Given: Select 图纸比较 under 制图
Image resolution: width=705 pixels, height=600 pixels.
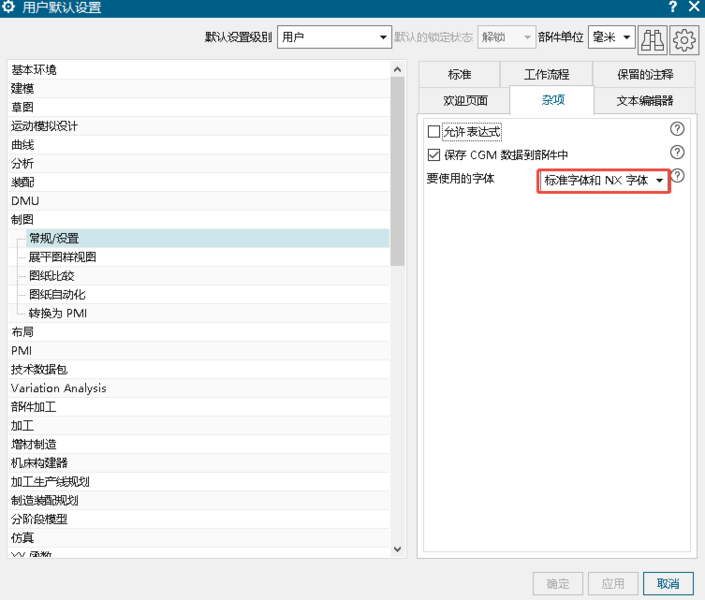Looking at the screenshot, I should coord(208,276).
